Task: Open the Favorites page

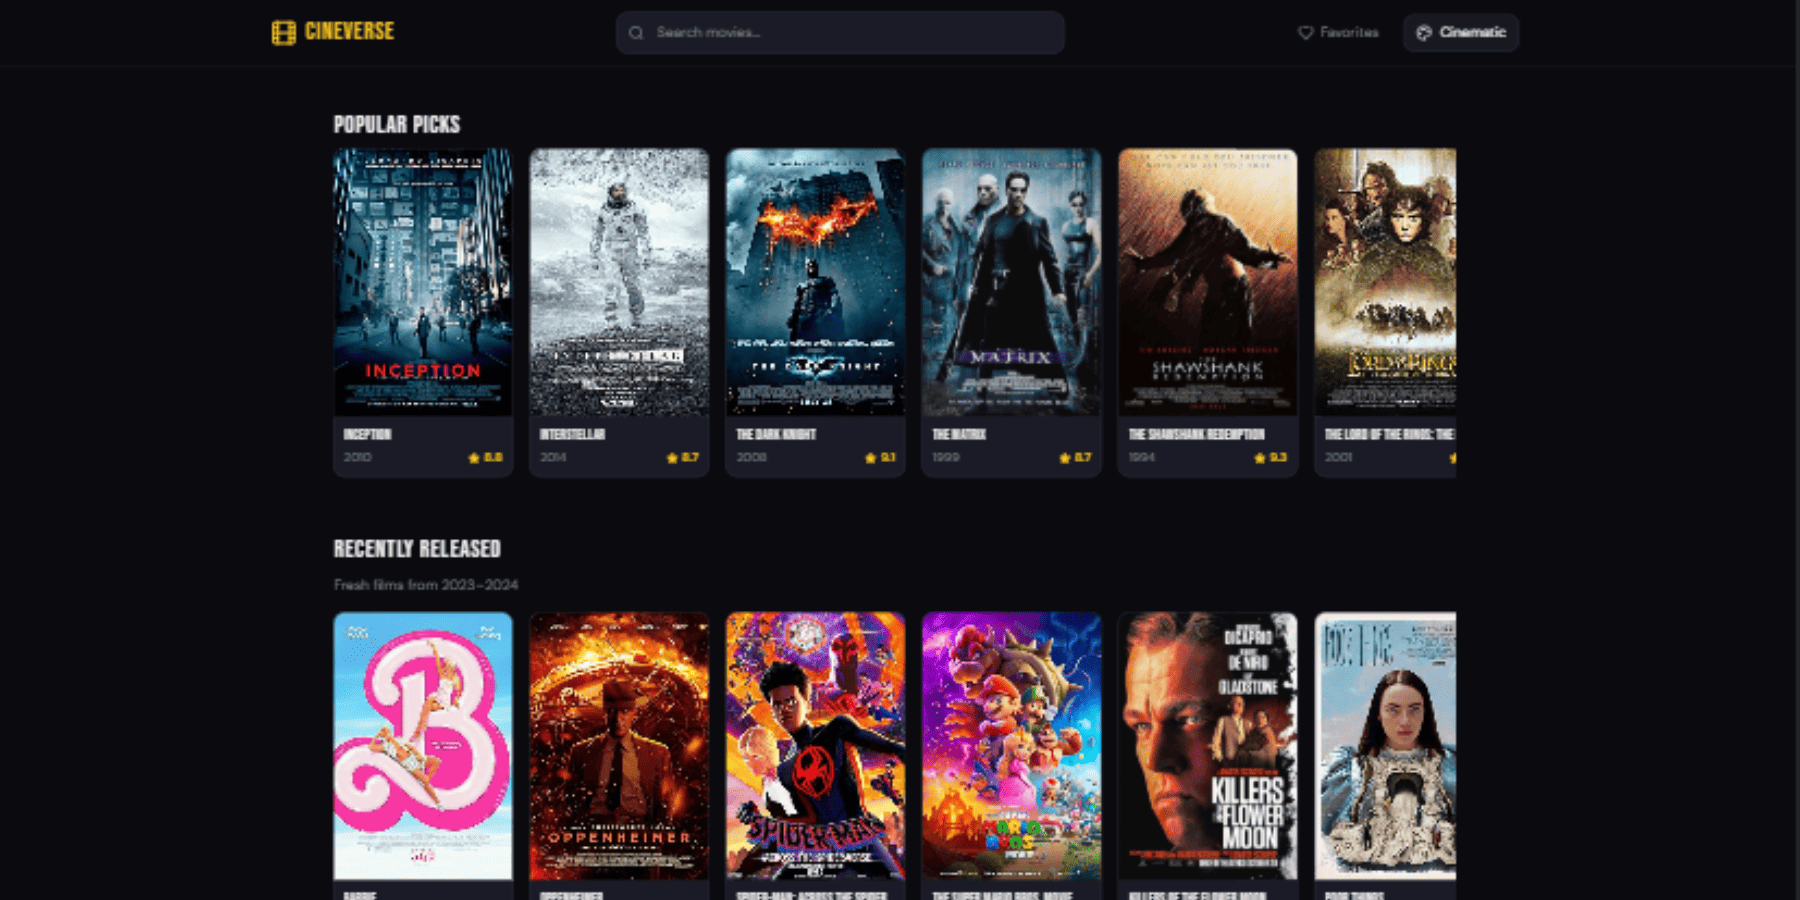Action: 1337,33
